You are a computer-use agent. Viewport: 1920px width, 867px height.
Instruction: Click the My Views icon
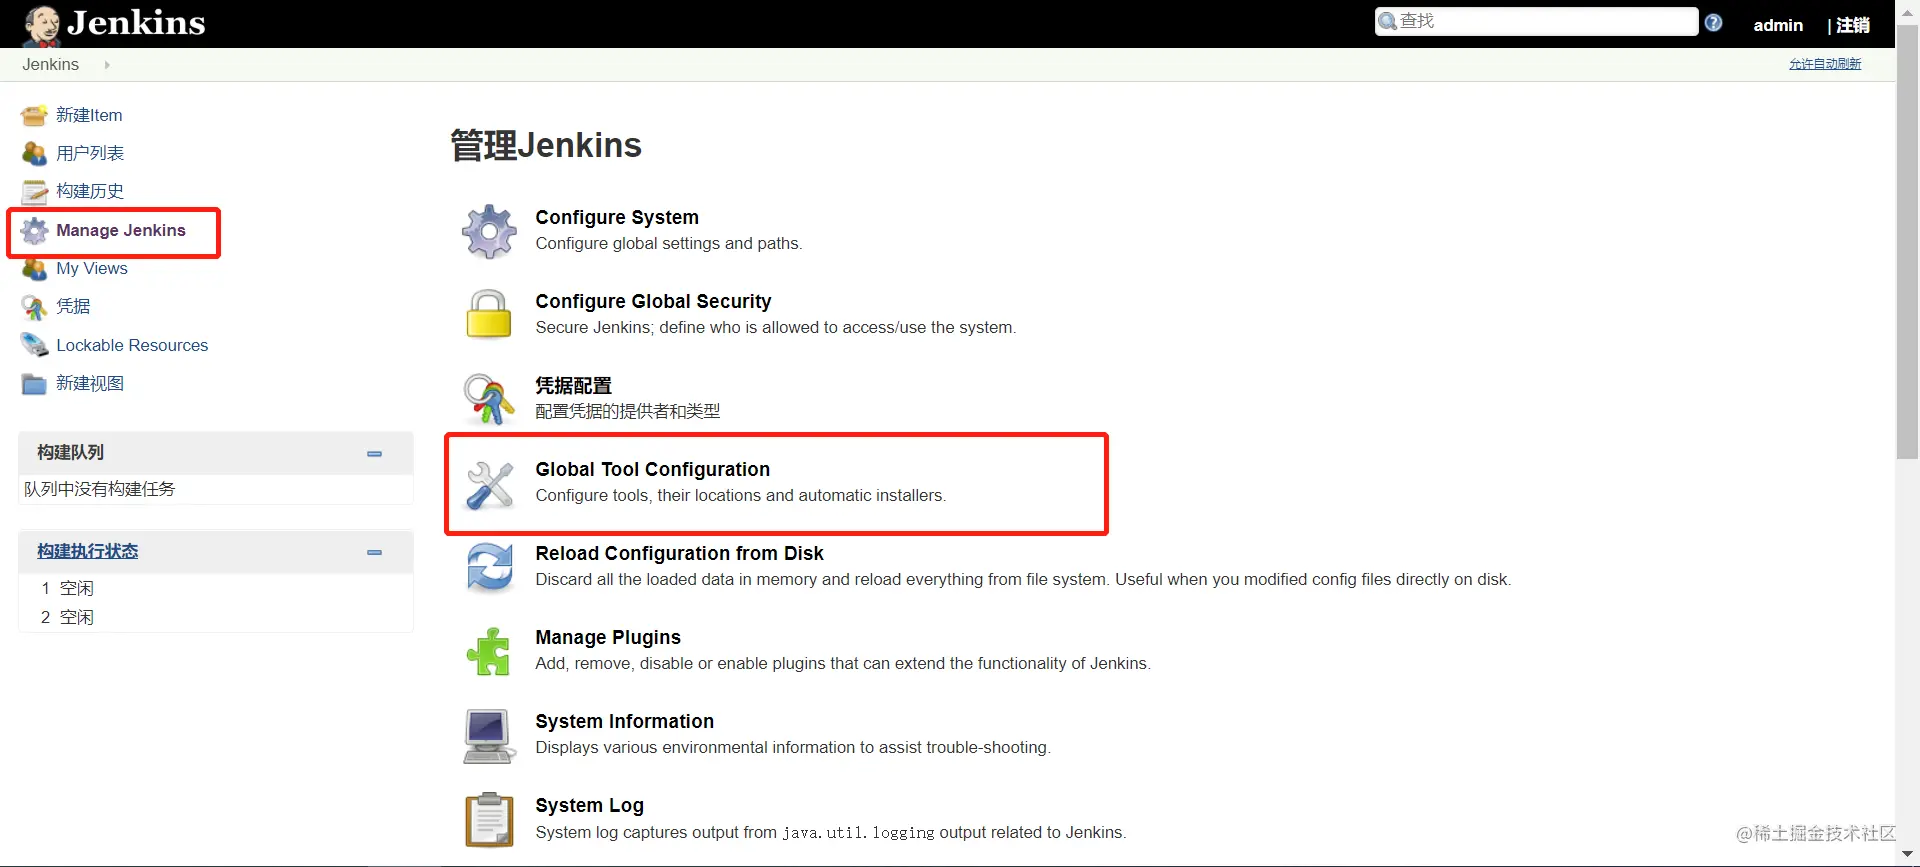click(x=34, y=269)
